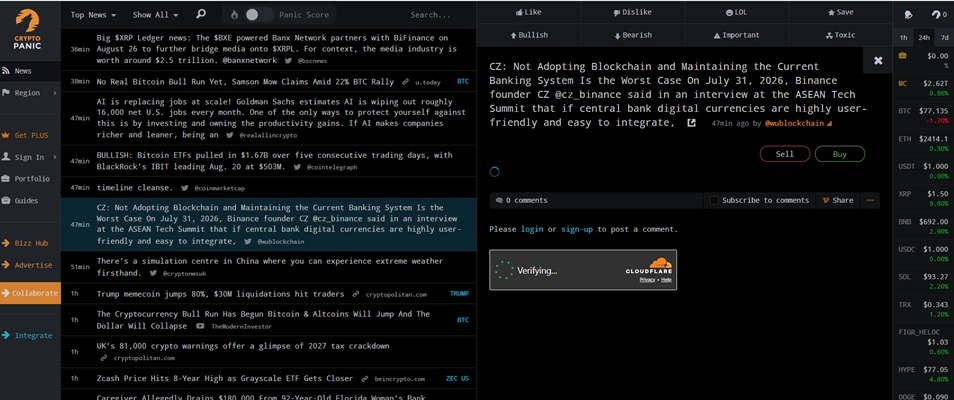Click the notifications bell icon top right

pos(908,15)
